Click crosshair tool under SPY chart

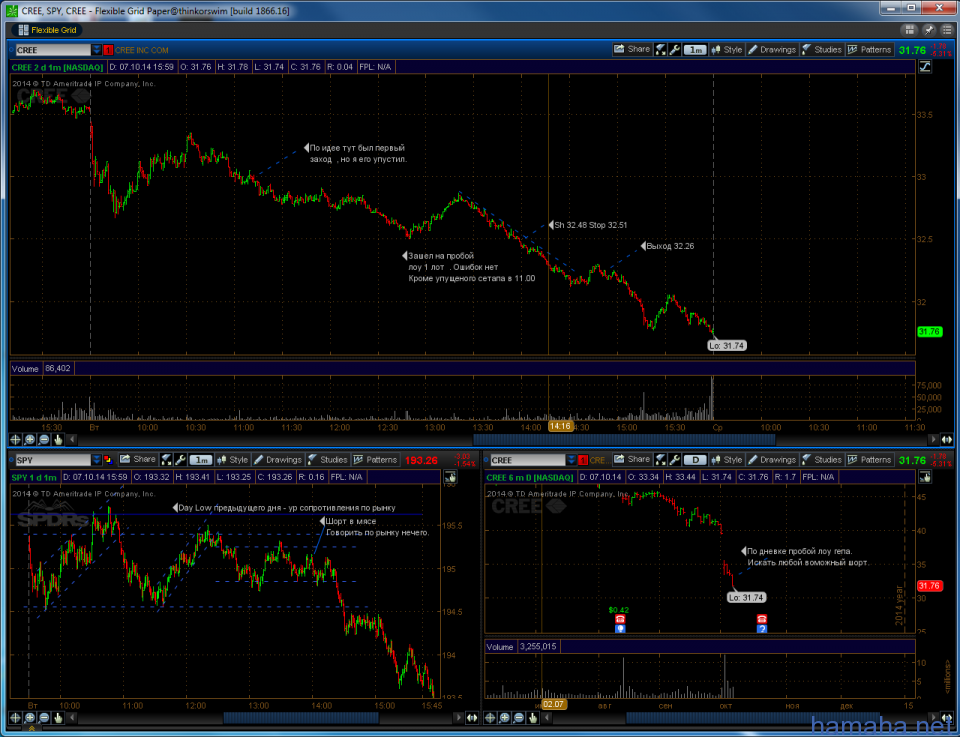(x=15, y=717)
